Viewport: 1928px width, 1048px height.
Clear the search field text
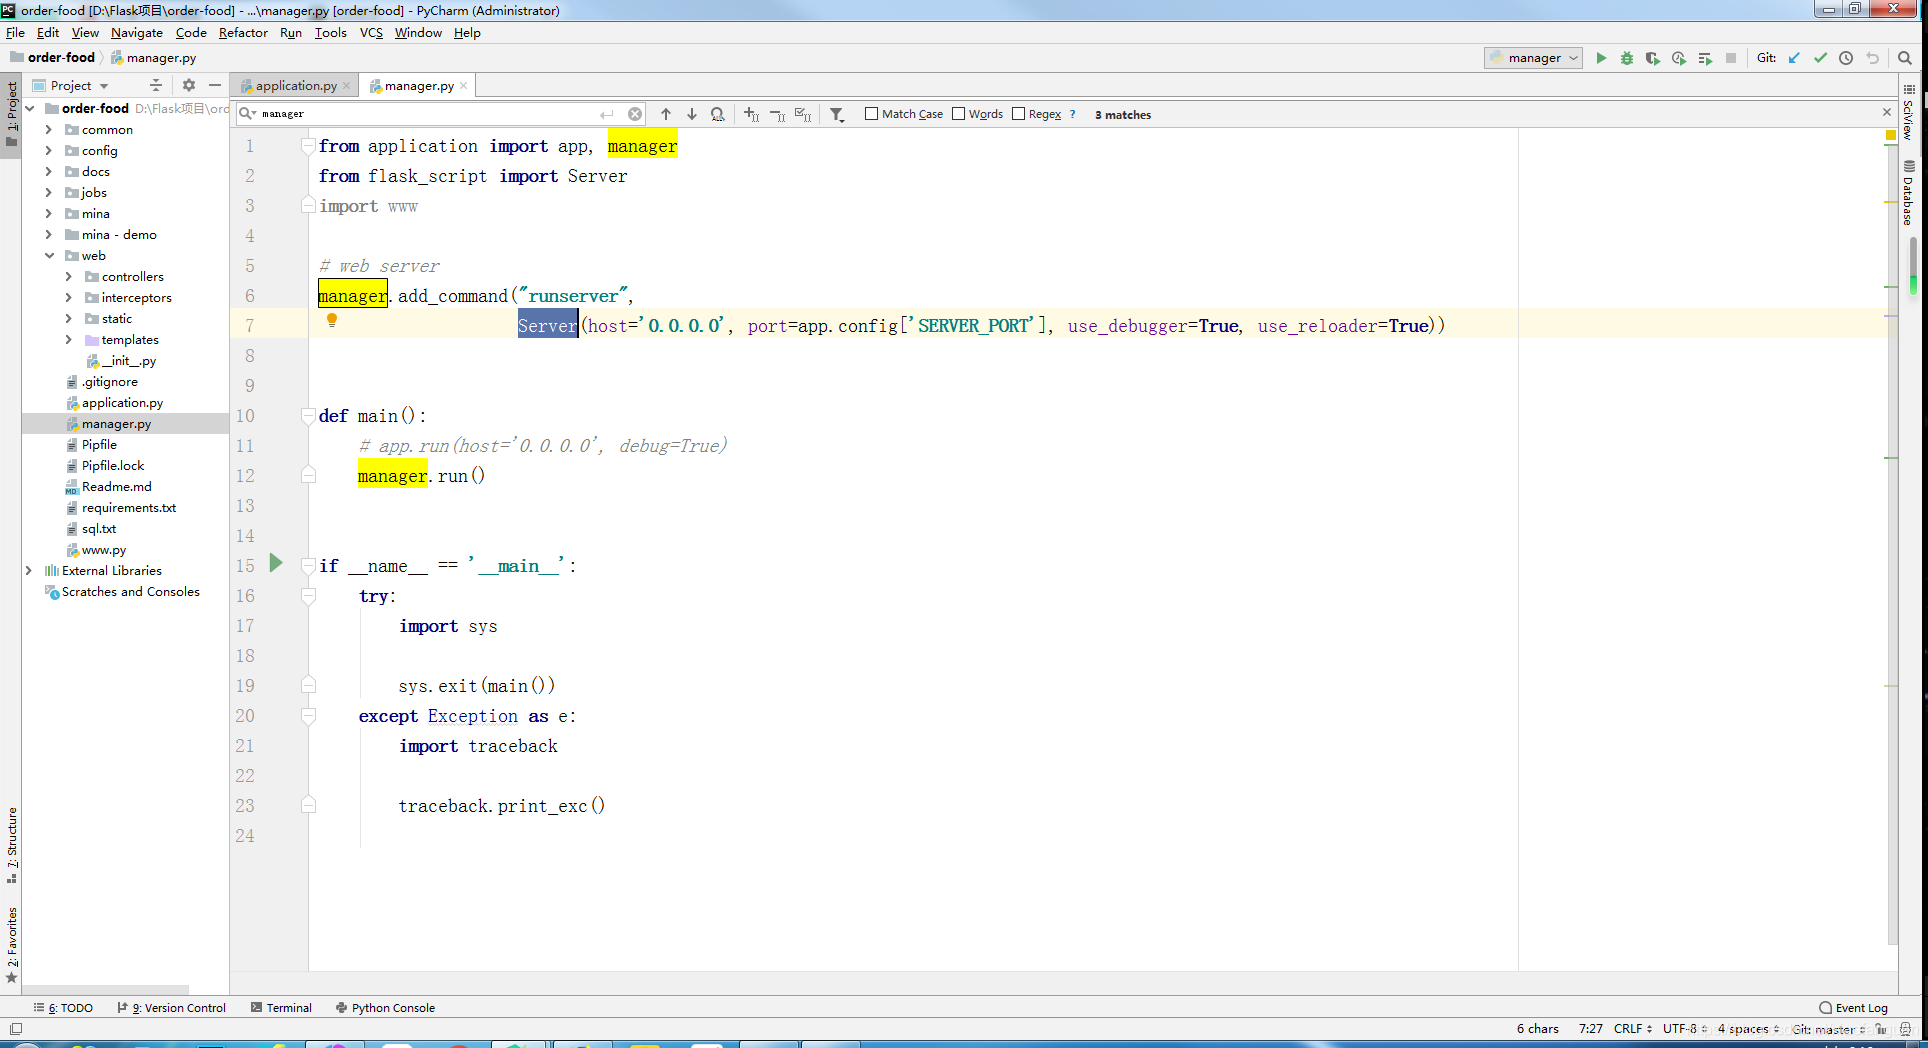(x=635, y=114)
